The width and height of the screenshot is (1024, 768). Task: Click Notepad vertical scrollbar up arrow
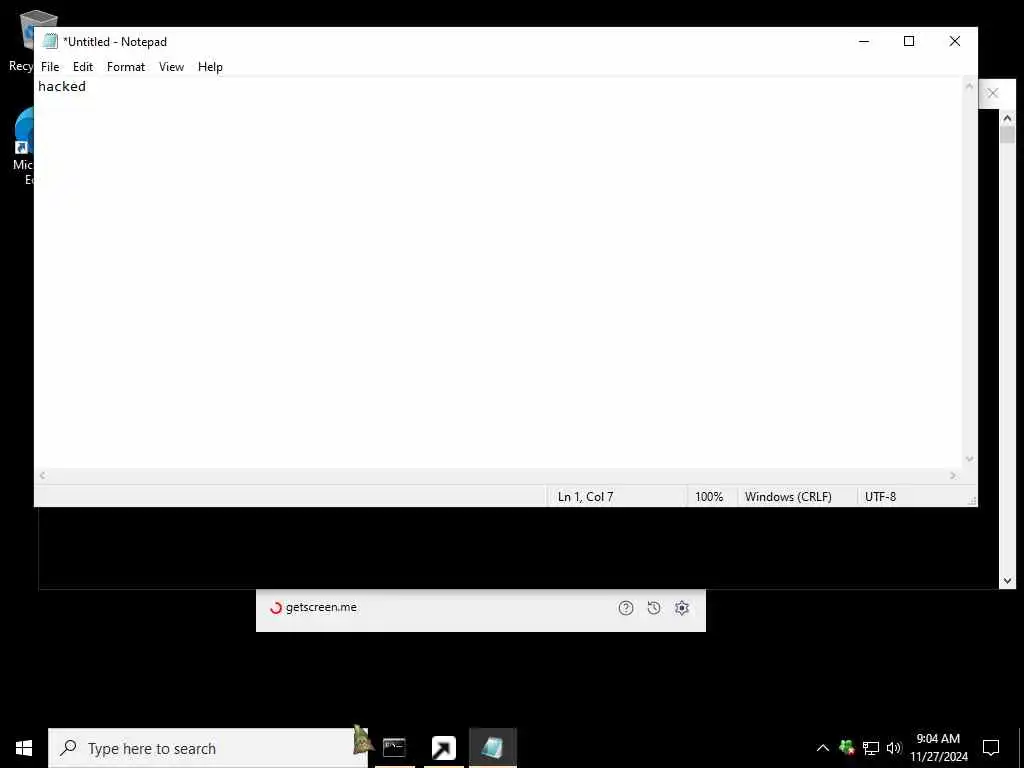tap(969, 86)
